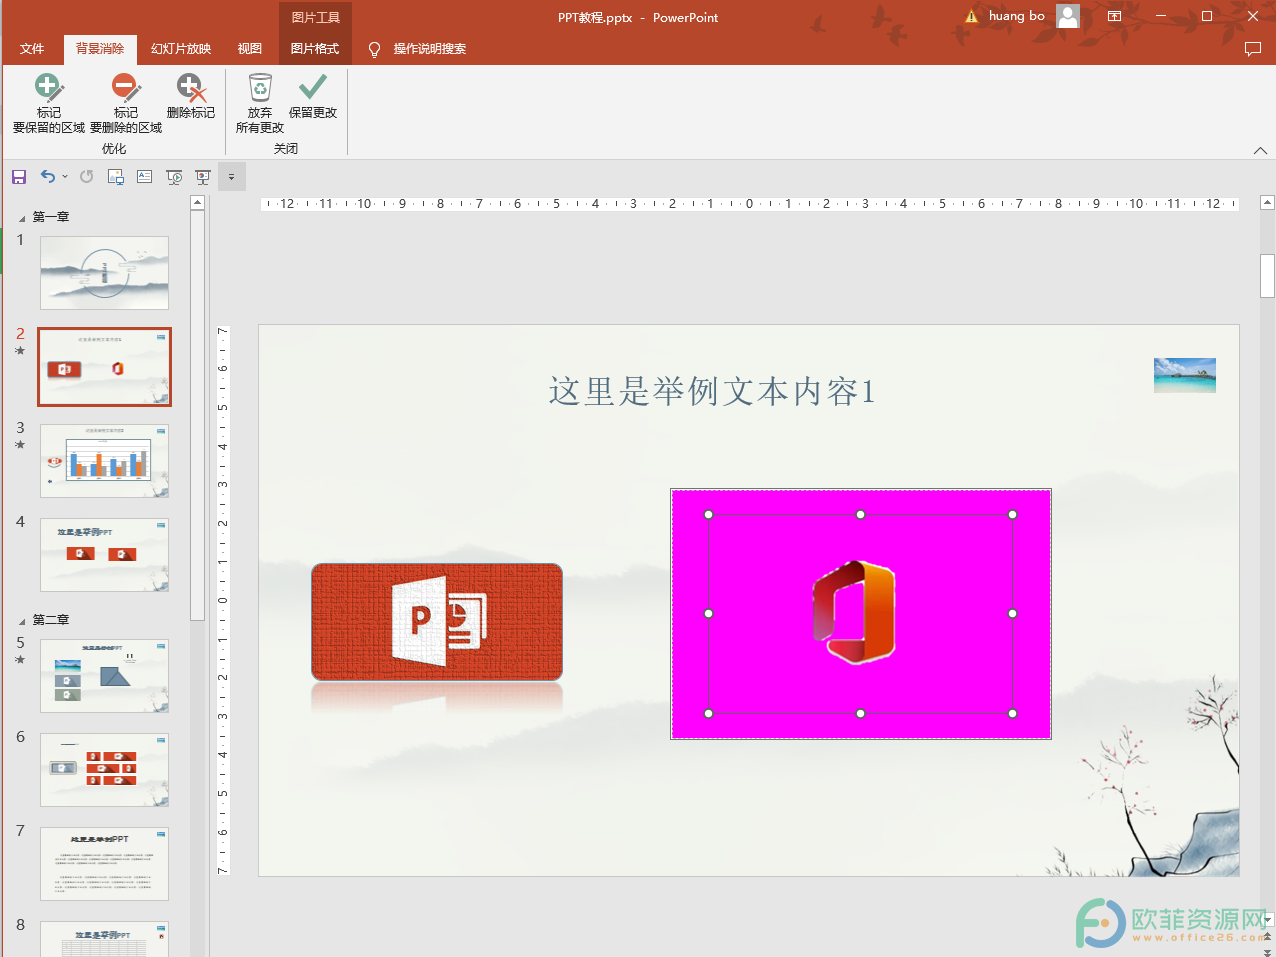1276x957 pixels.
Task: Select slide 5 thumbnail
Action: pos(104,676)
